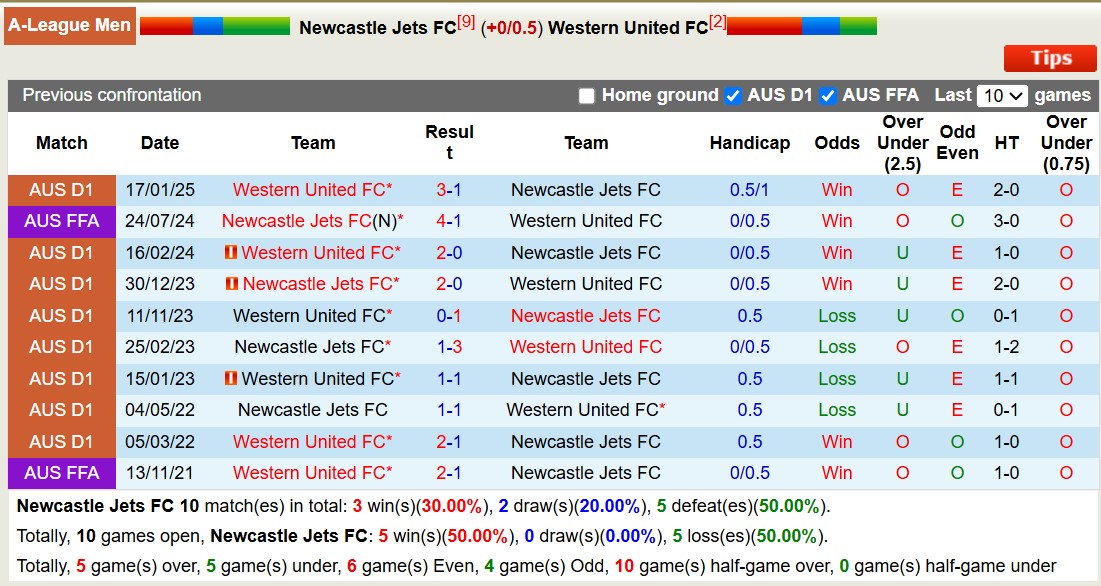The image size is (1101, 586).
Task: Click the red Newcastle Jets FC link on 11/11/23
Action: (x=586, y=316)
